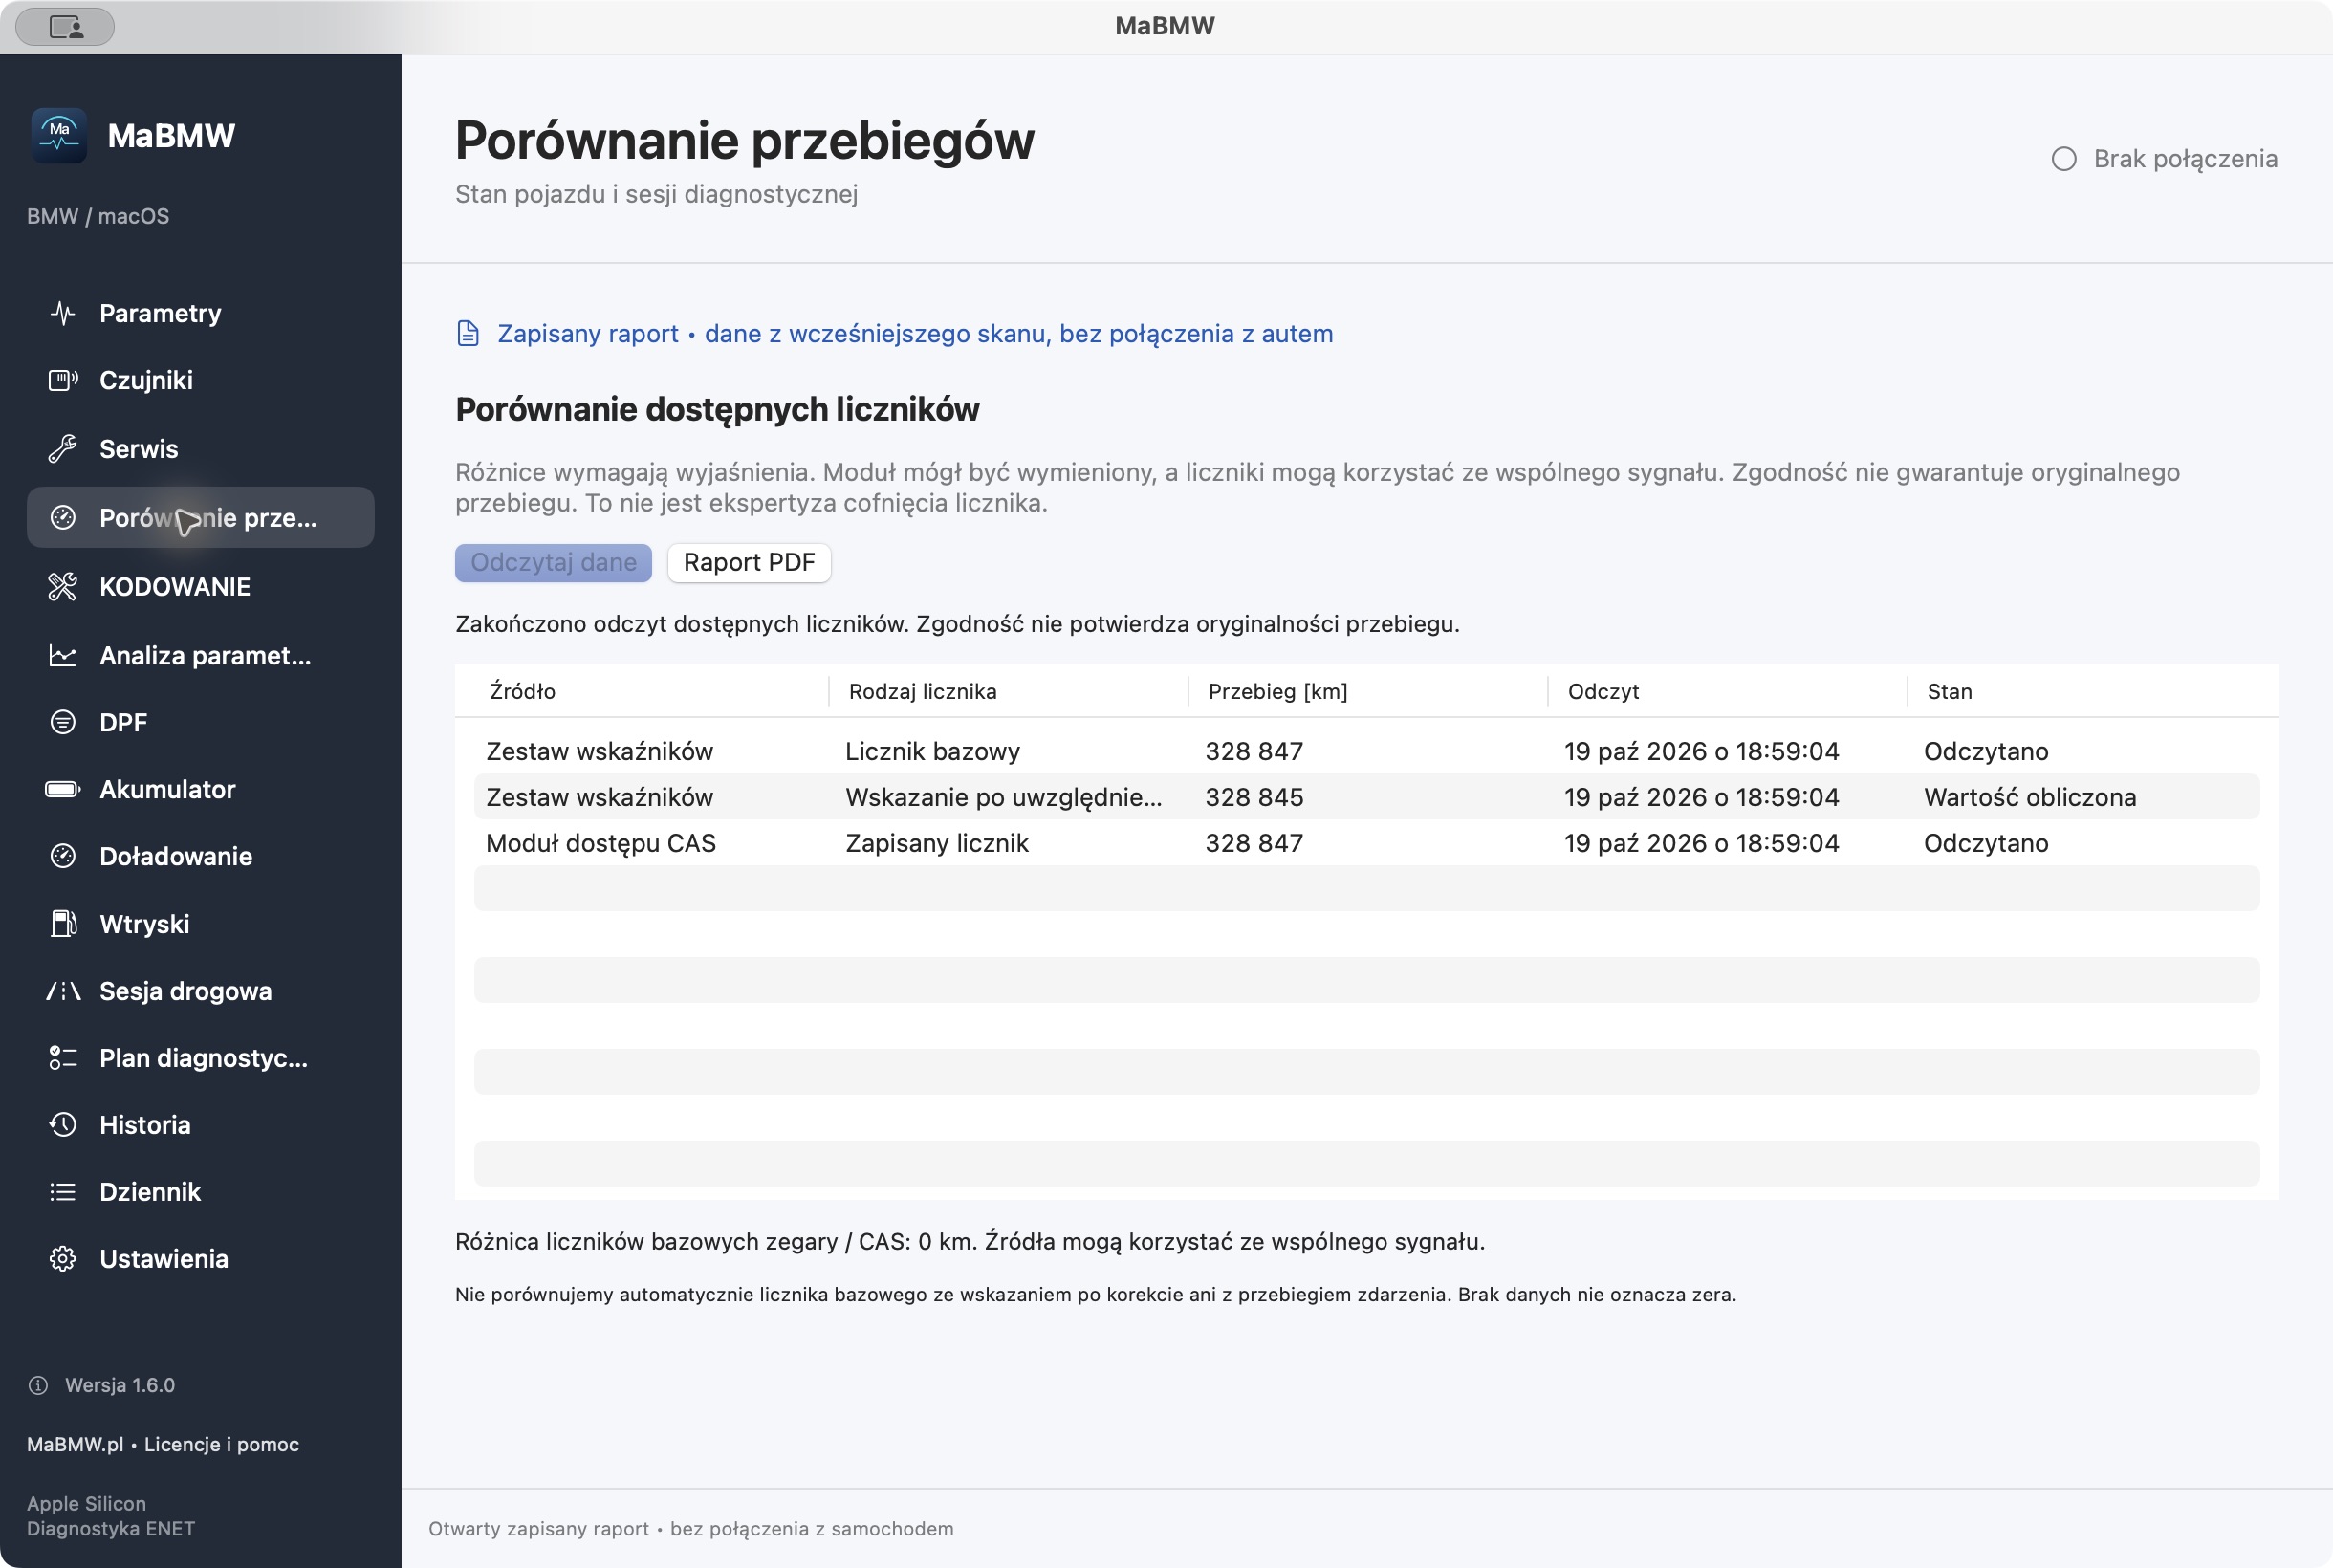Image resolution: width=2333 pixels, height=1568 pixels.
Task: Open the Historia section
Action: tap(200, 1124)
